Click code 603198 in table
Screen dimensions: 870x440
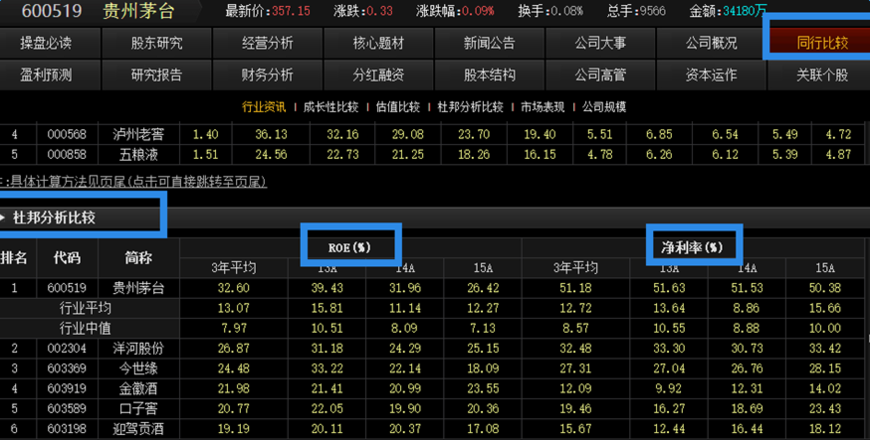pyautogui.click(x=67, y=429)
